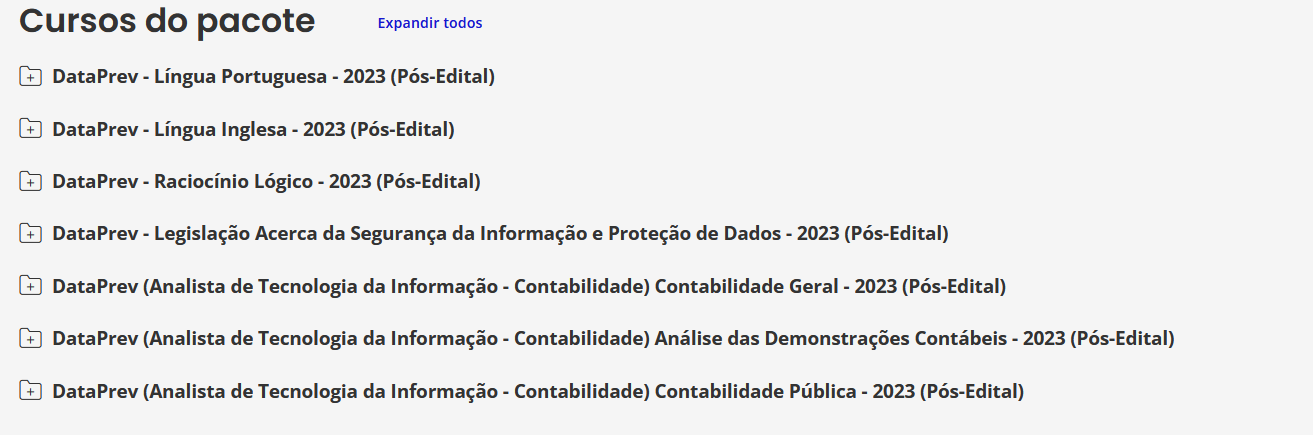This screenshot has height=435, width=1313.
Task: Open the Raciocínio Lógico 2023 course title
Action: point(266,181)
